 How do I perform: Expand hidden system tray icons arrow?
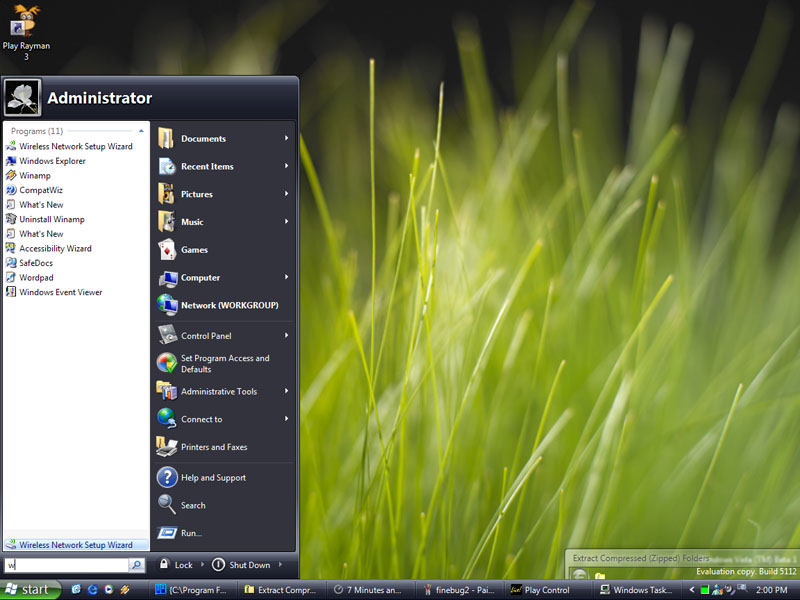[x=692, y=590]
